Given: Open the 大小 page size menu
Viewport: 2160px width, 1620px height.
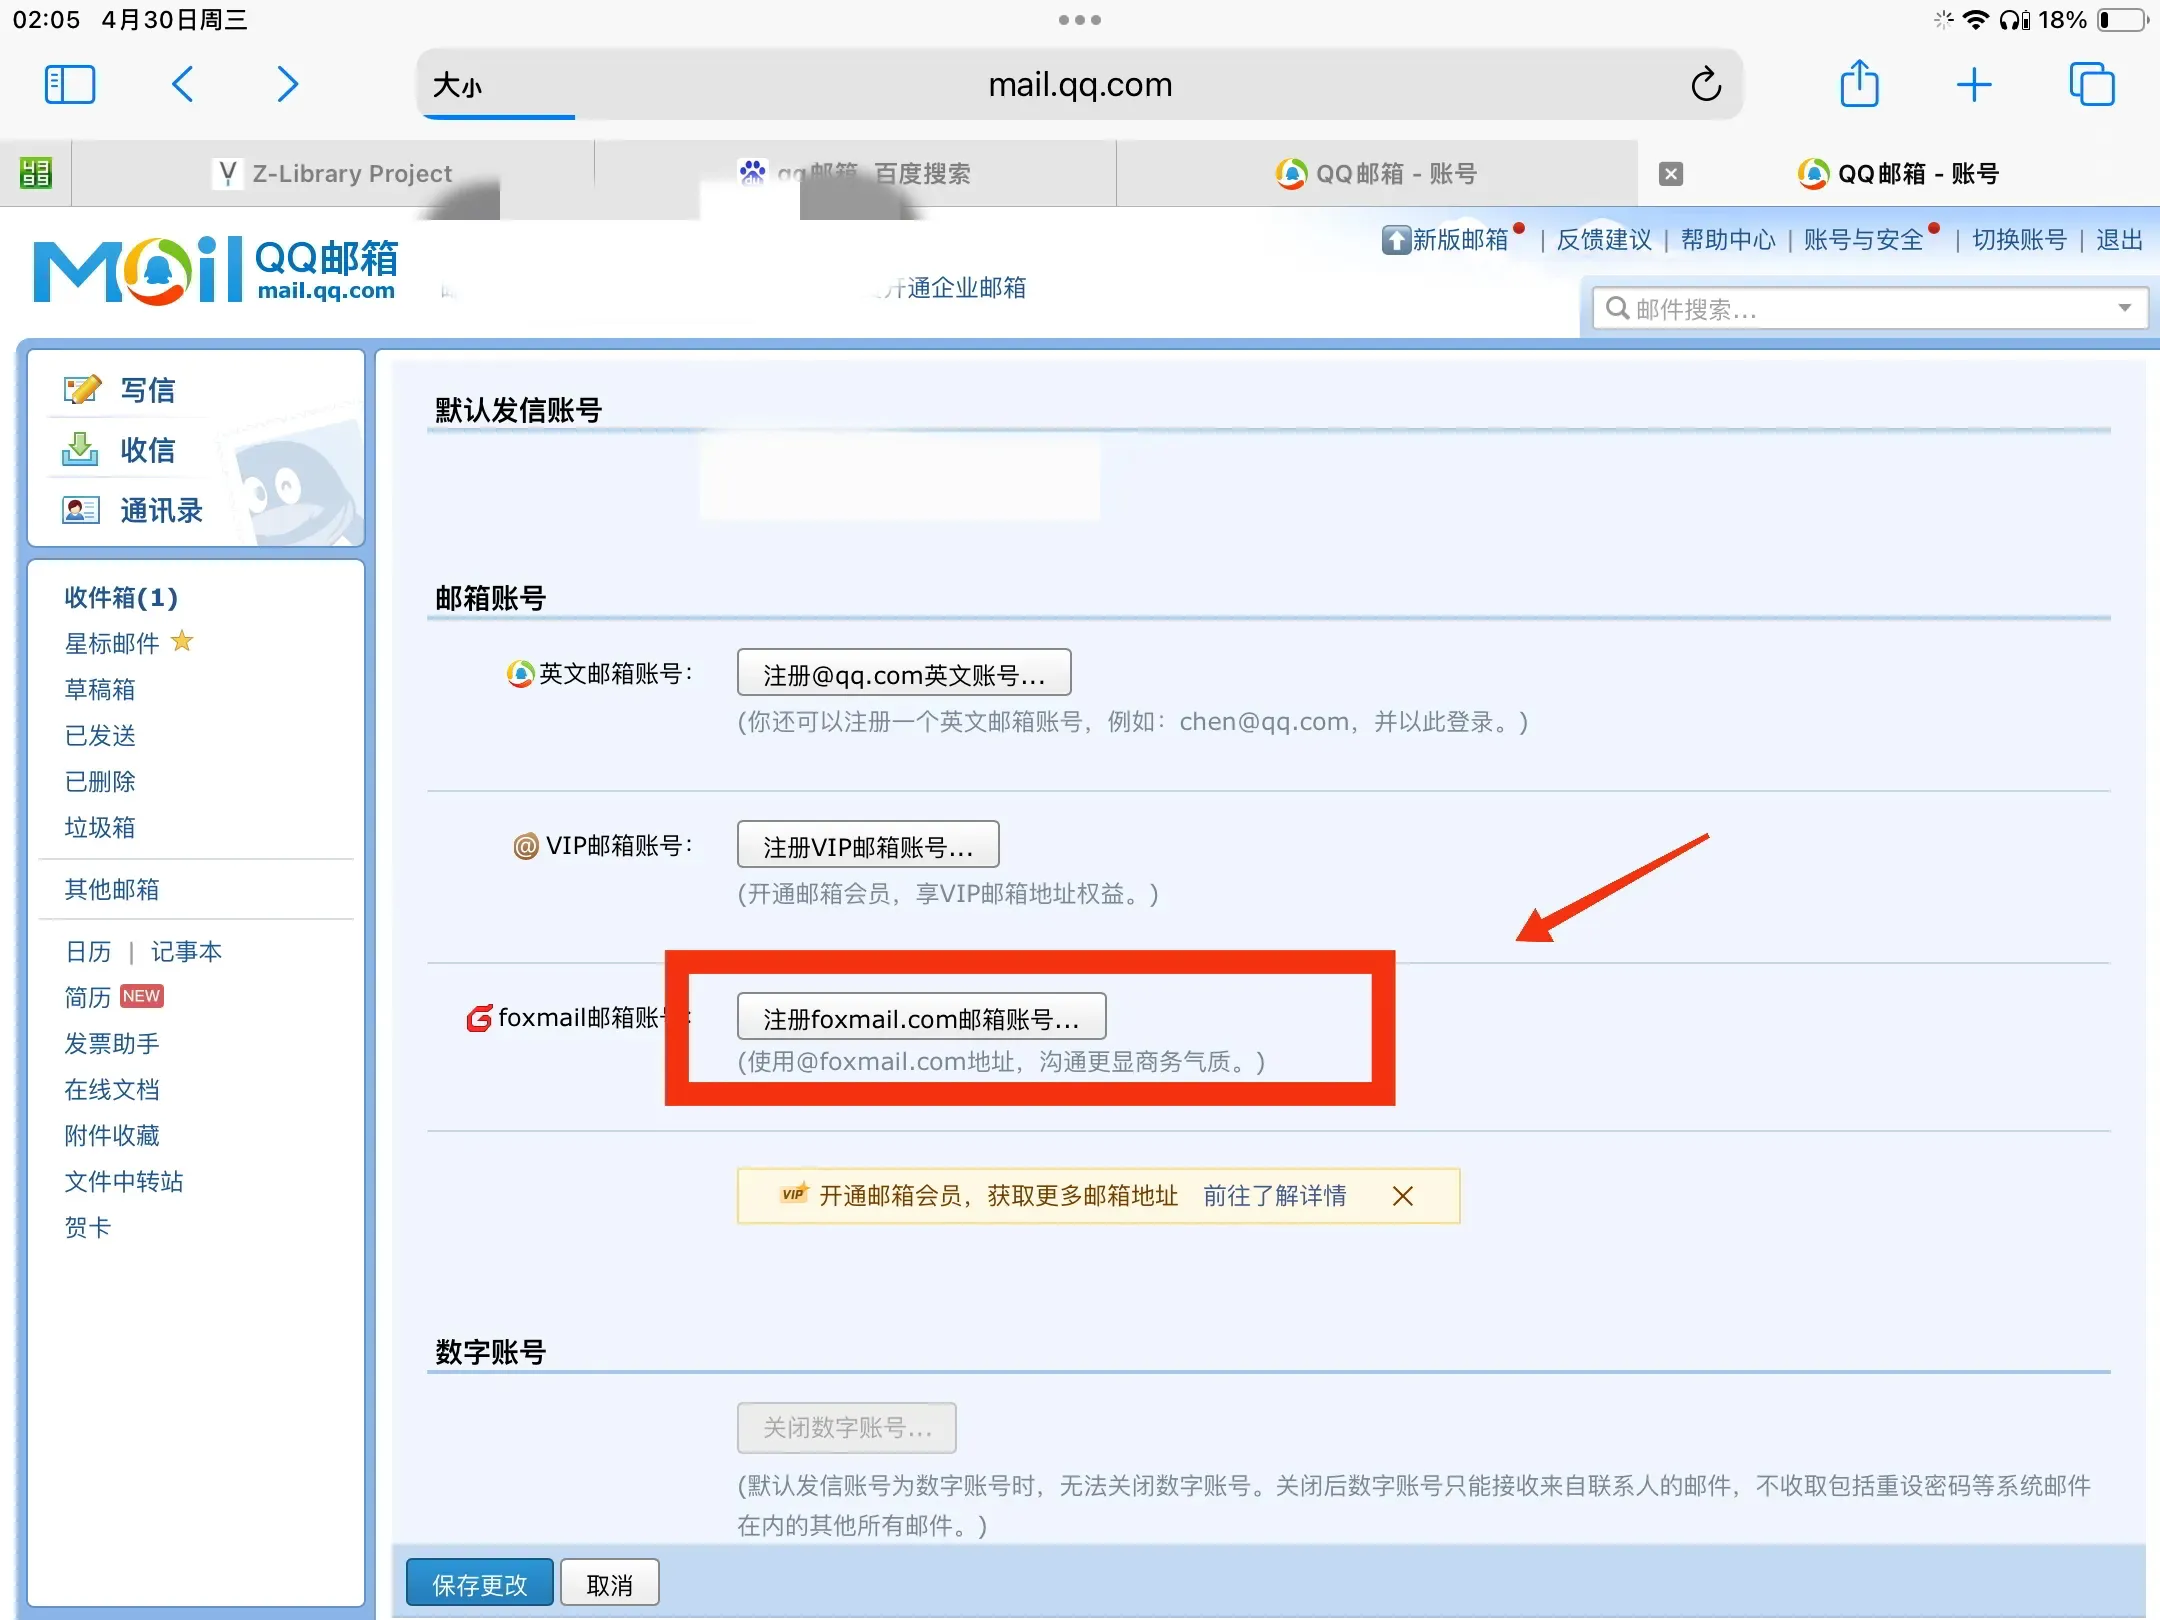Looking at the screenshot, I should [457, 86].
